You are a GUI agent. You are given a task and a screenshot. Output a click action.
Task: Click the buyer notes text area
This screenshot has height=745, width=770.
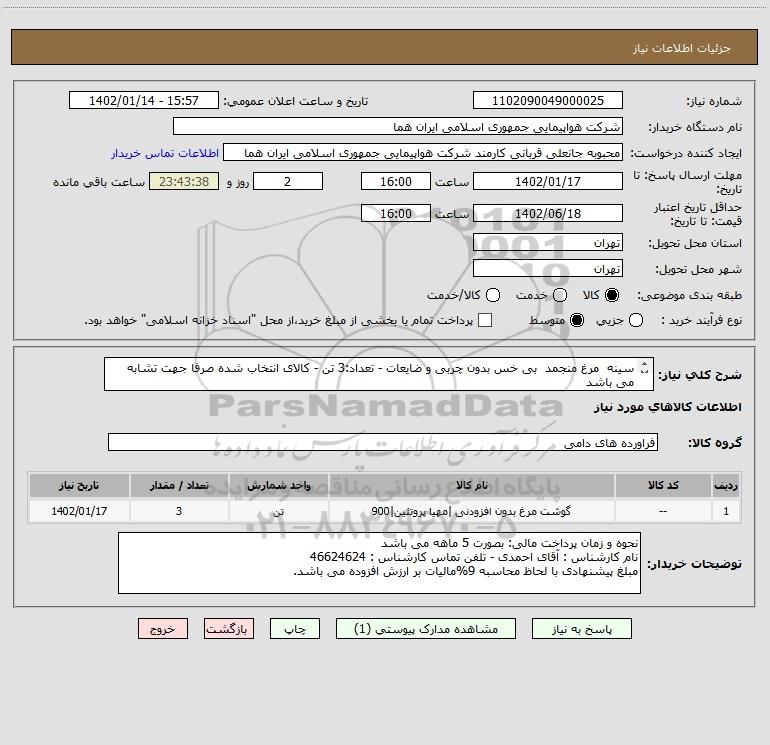point(379,563)
